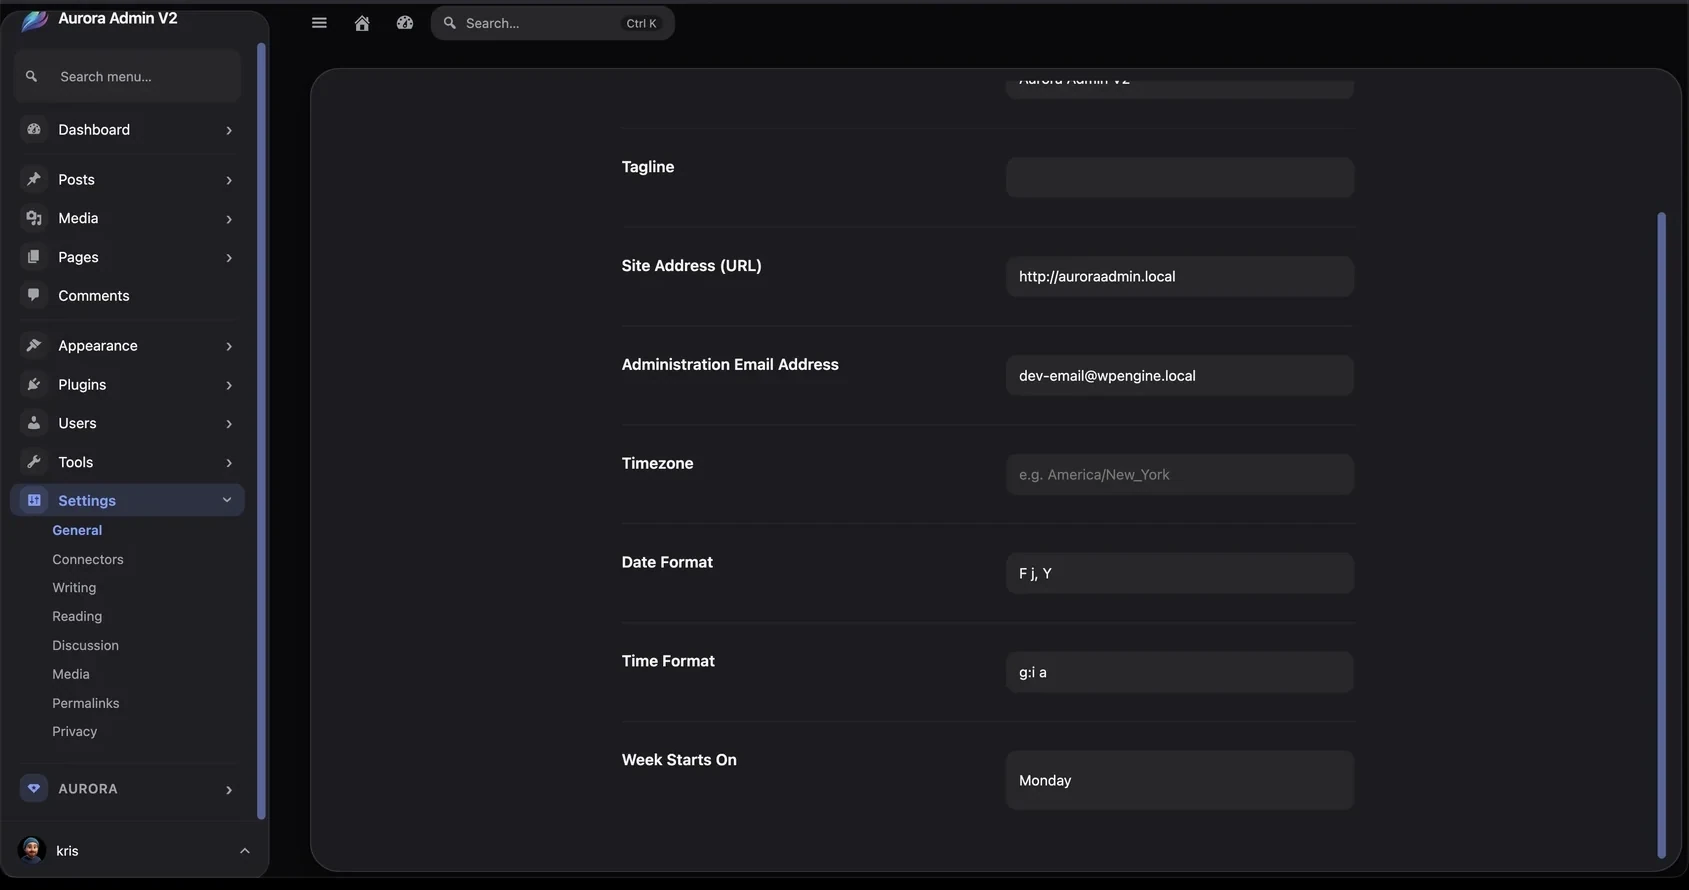Click the Pages sidebar icon
Screen dimensions: 1689x890
(x=34, y=257)
